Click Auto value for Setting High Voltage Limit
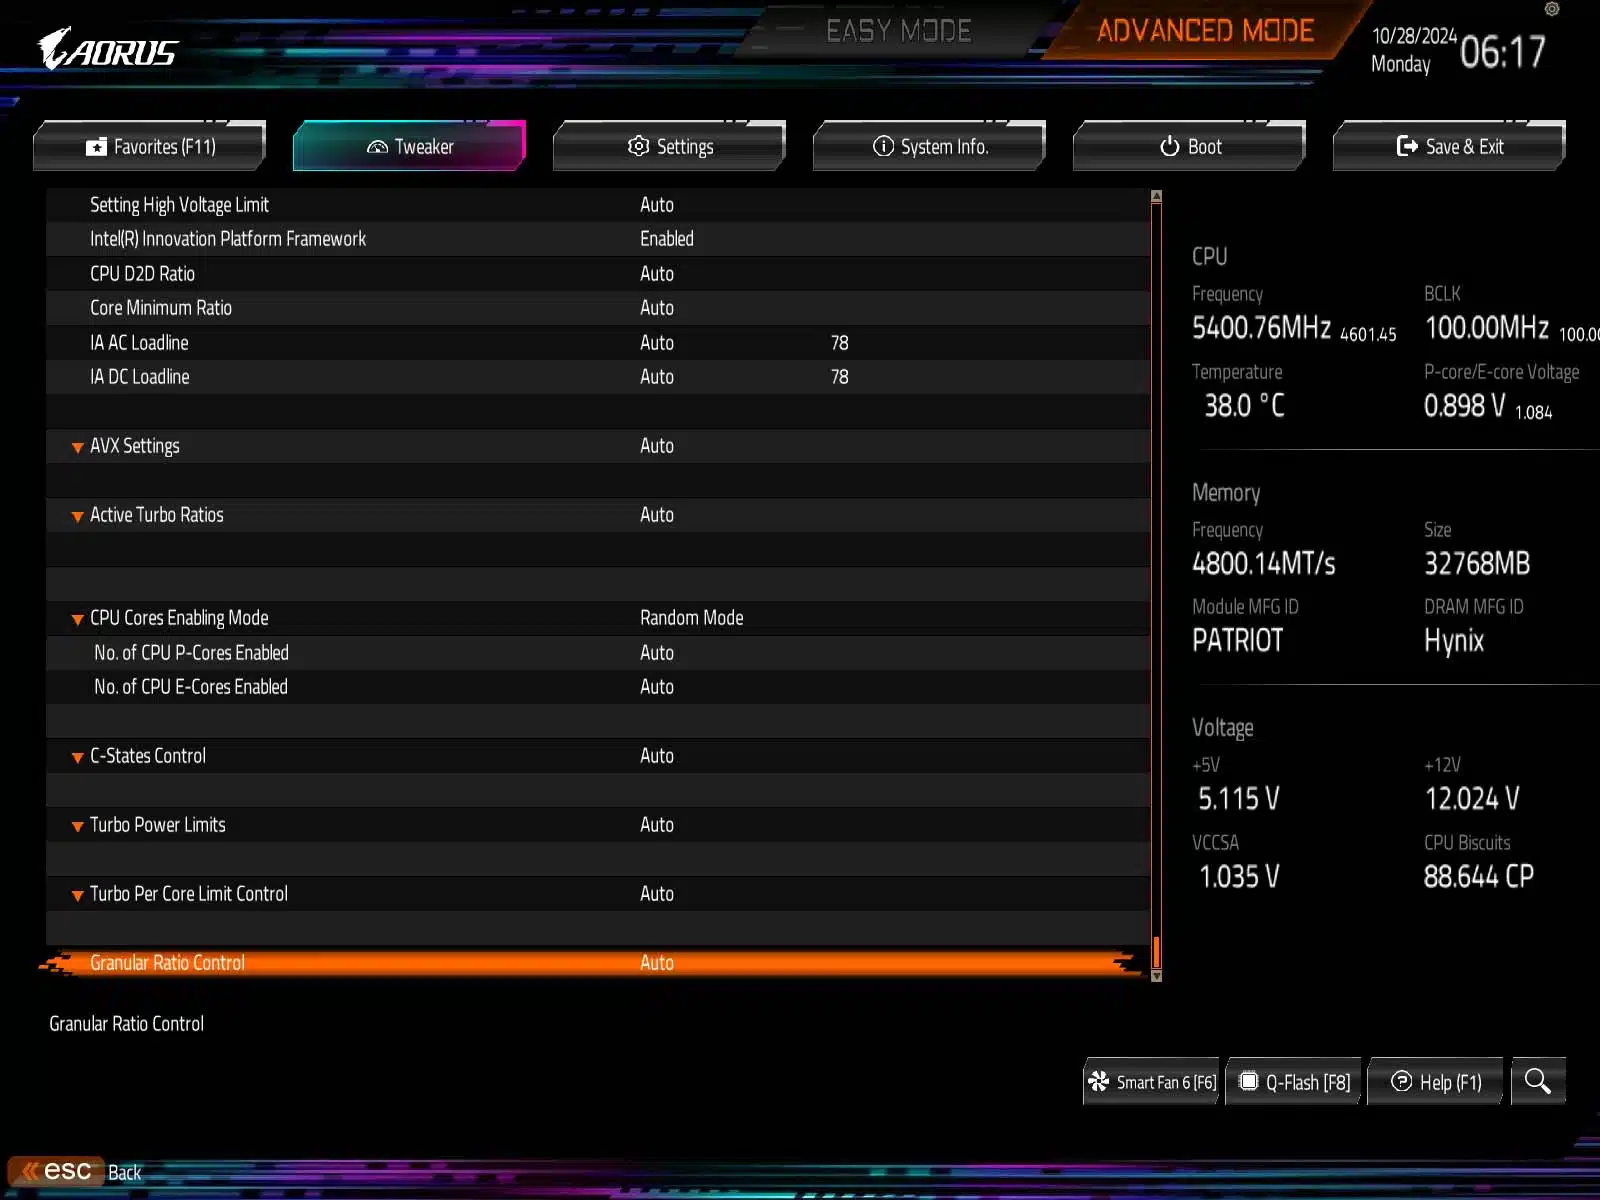 (x=657, y=205)
